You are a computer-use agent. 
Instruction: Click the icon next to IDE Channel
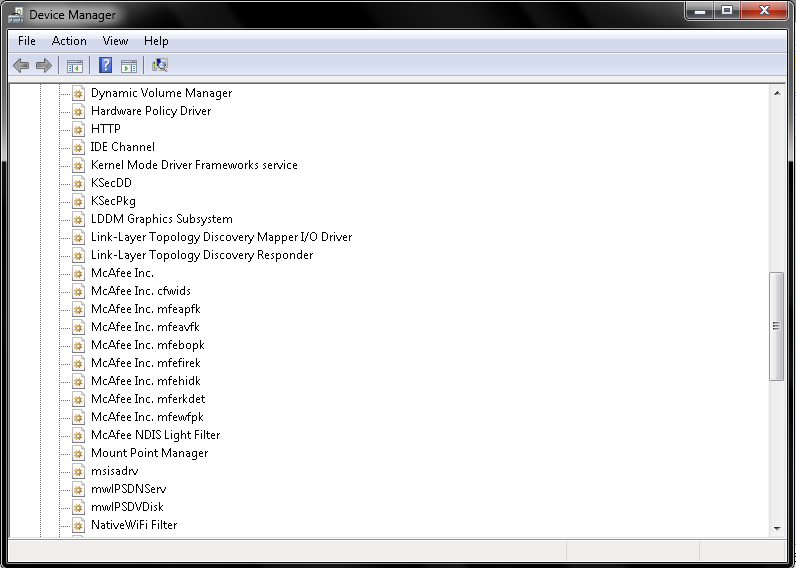click(78, 147)
